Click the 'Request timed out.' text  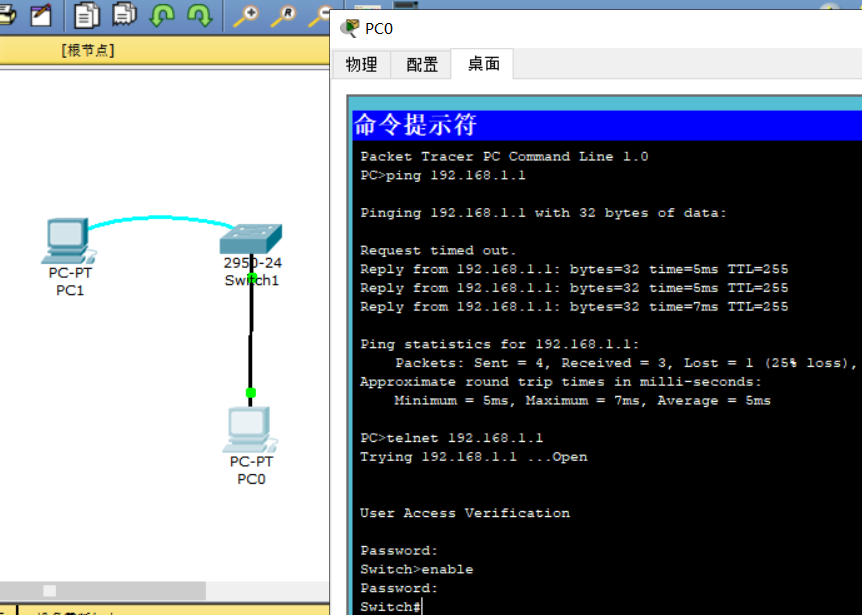tap(438, 251)
